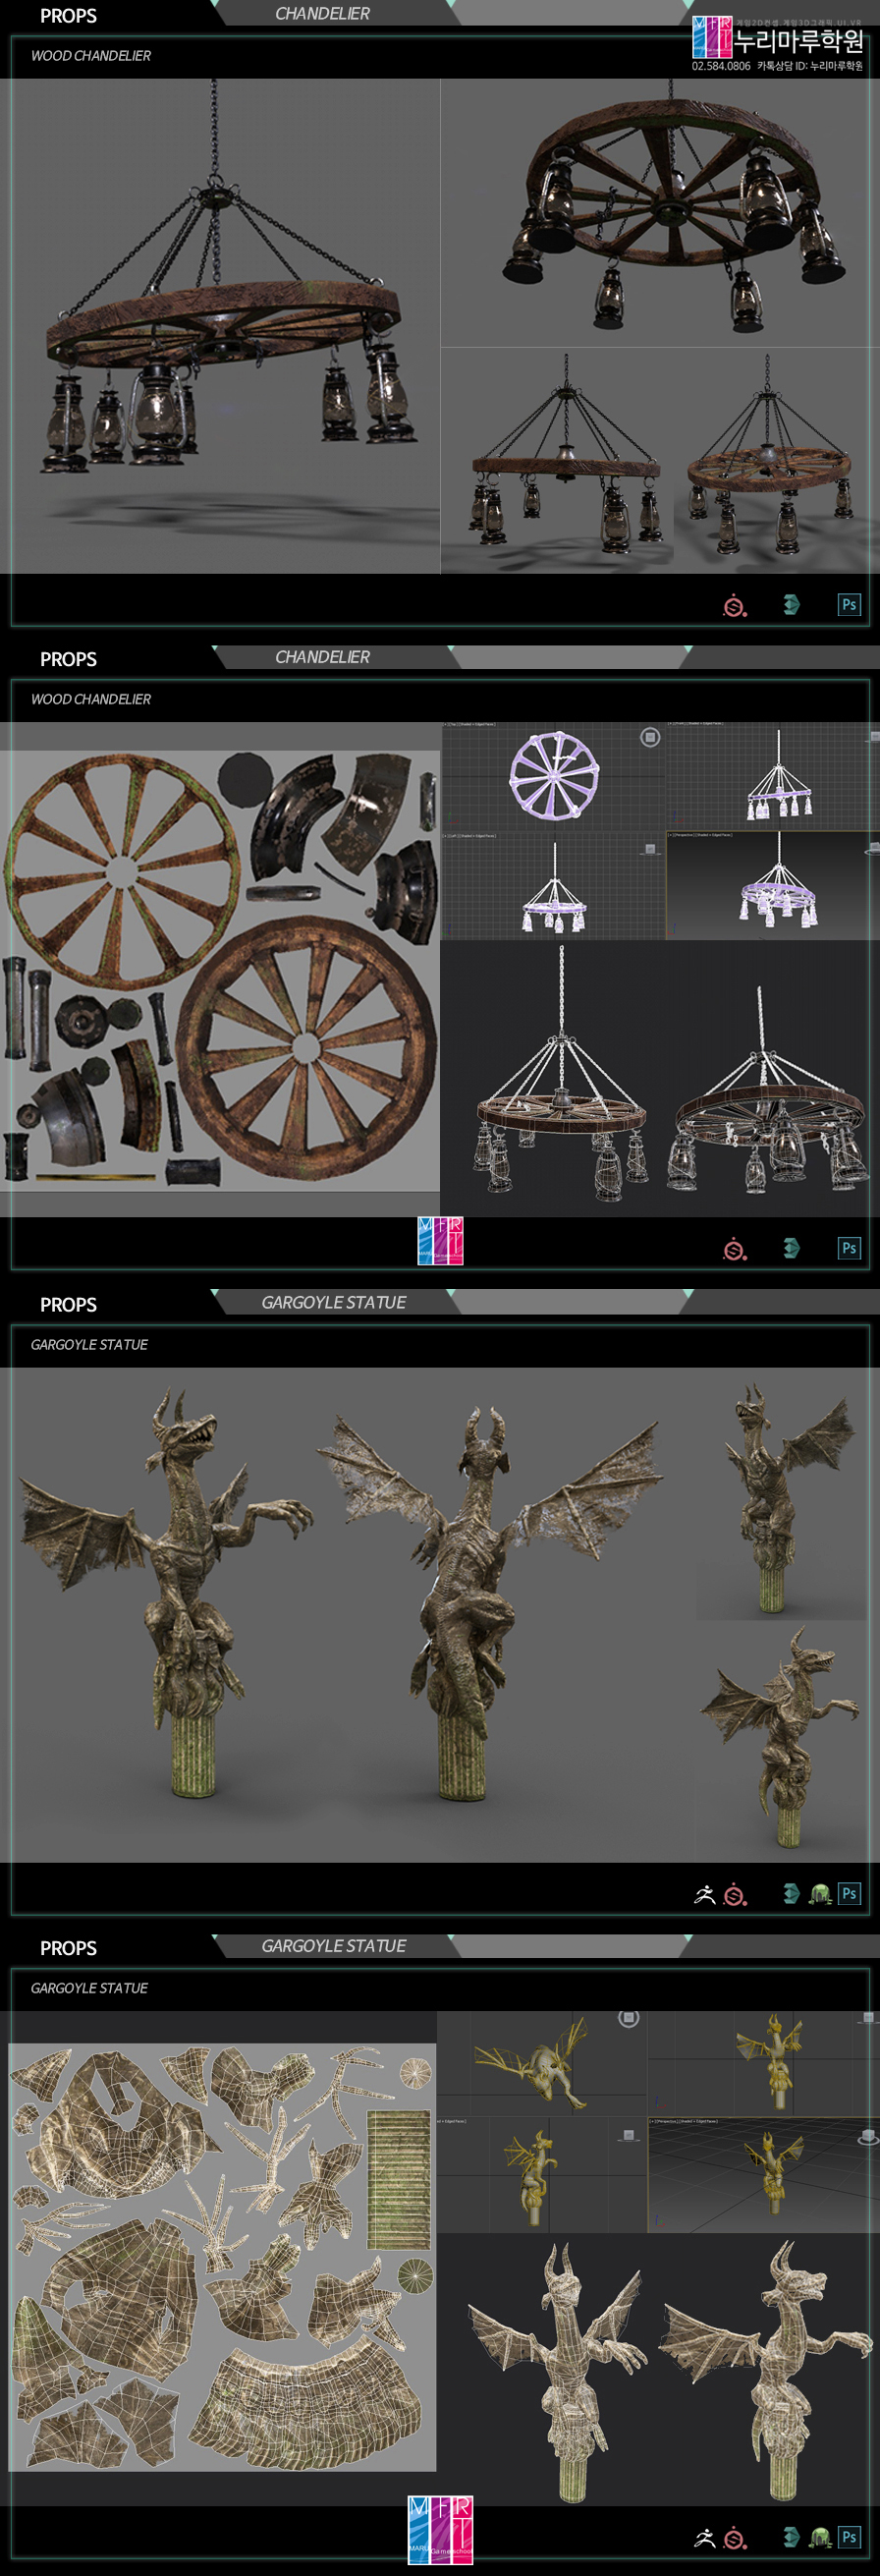
Task: Click the gargoyle UV unwrap texture sheet
Action: coord(222,2257)
